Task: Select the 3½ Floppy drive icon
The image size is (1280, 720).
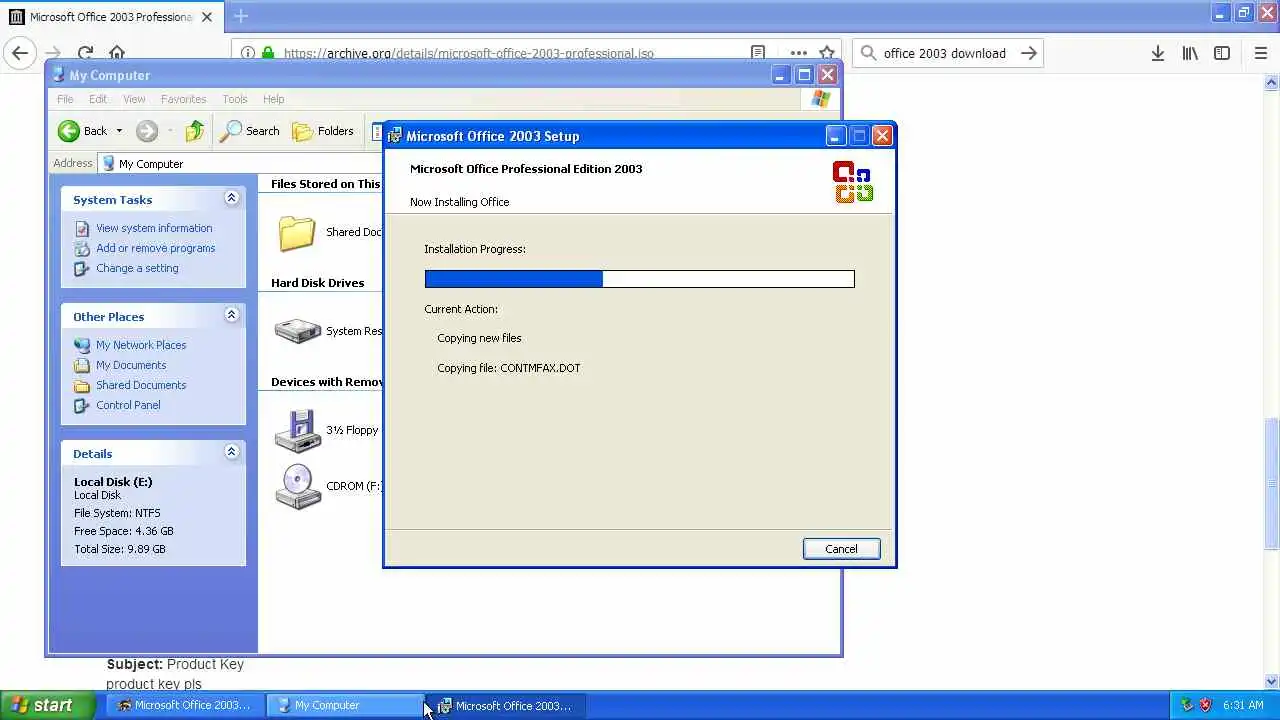Action: [x=297, y=430]
